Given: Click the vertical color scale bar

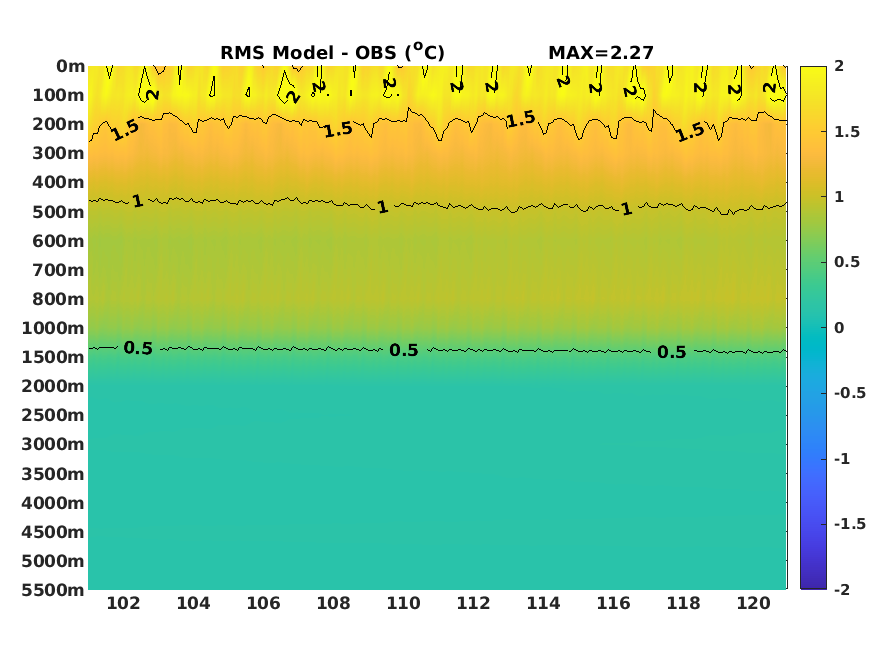Looking at the screenshot, I should [813, 327].
